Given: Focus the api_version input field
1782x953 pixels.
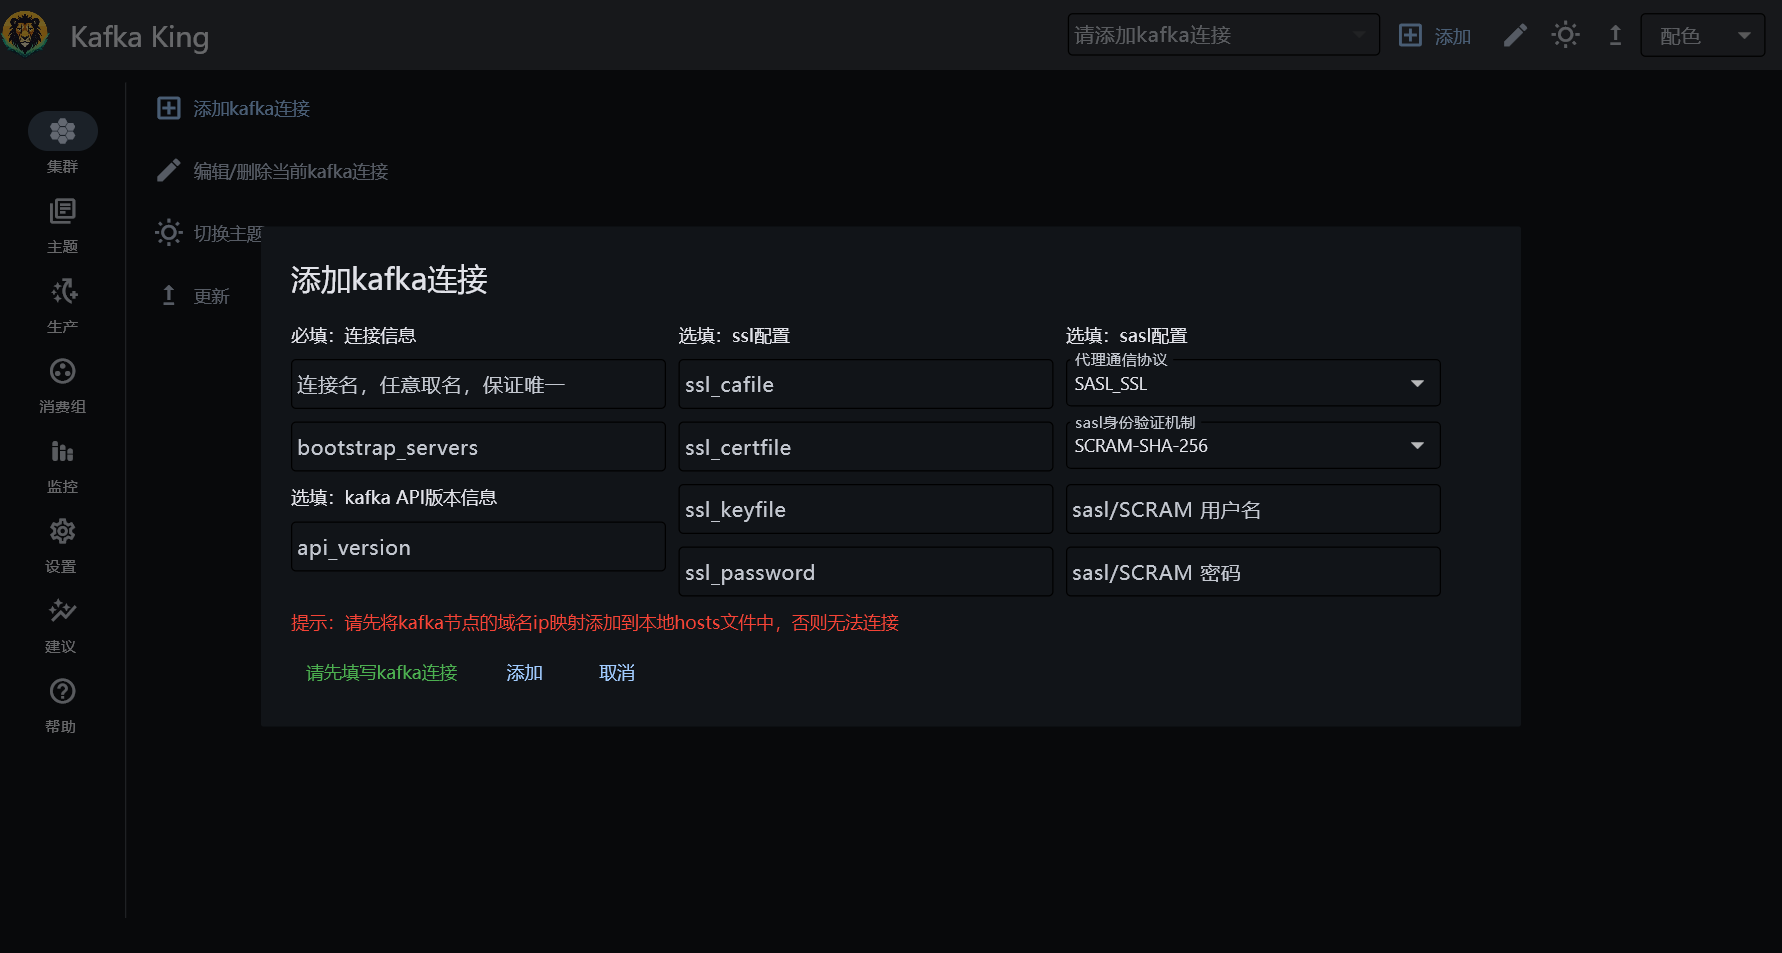Looking at the screenshot, I should 478,547.
